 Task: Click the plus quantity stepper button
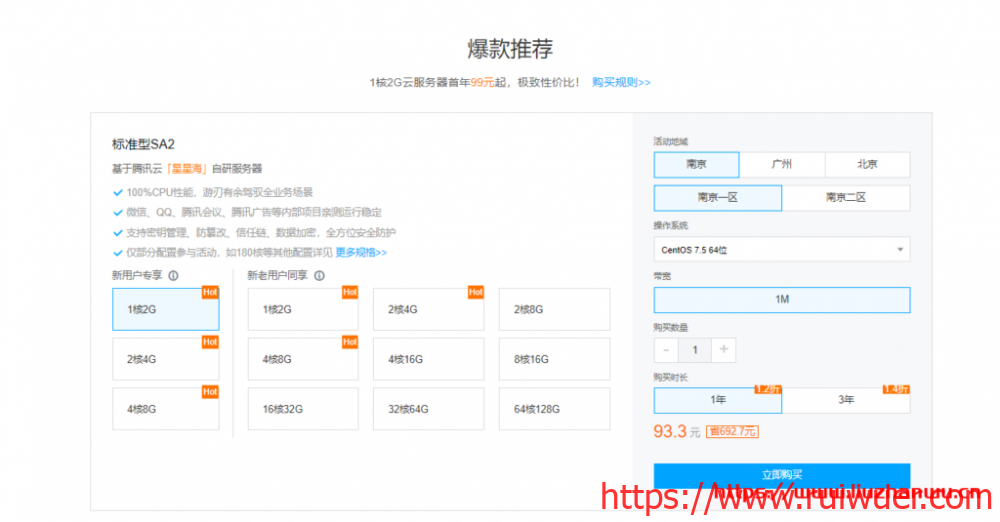click(725, 350)
